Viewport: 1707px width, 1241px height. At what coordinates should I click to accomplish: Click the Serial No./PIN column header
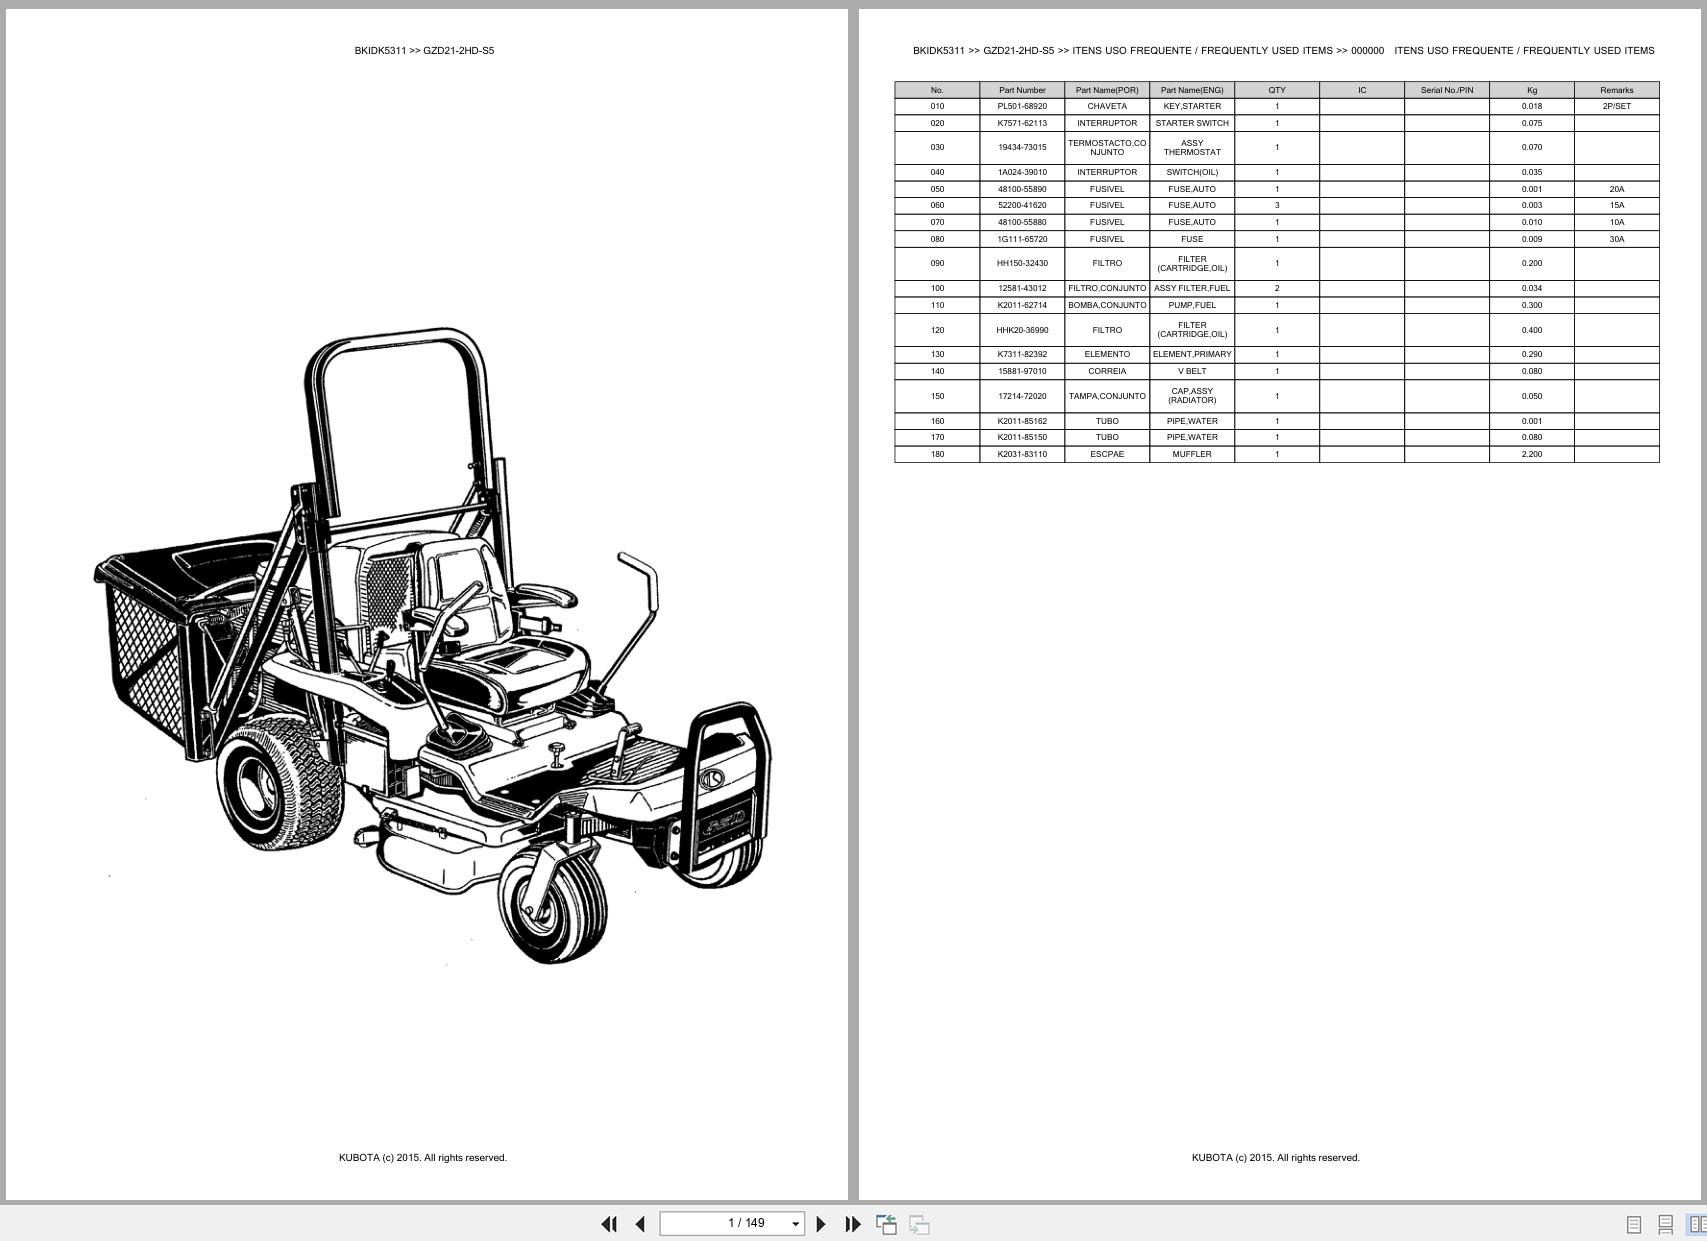1447,90
